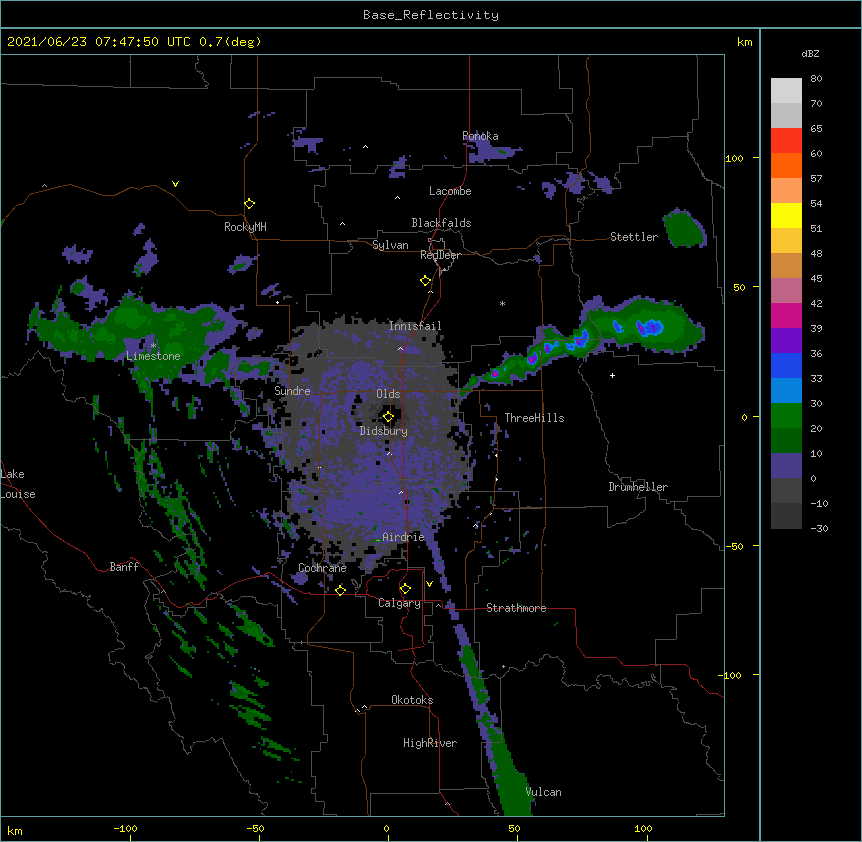Select the Lake Louise label
The height and width of the screenshot is (842, 862).
(x=18, y=484)
